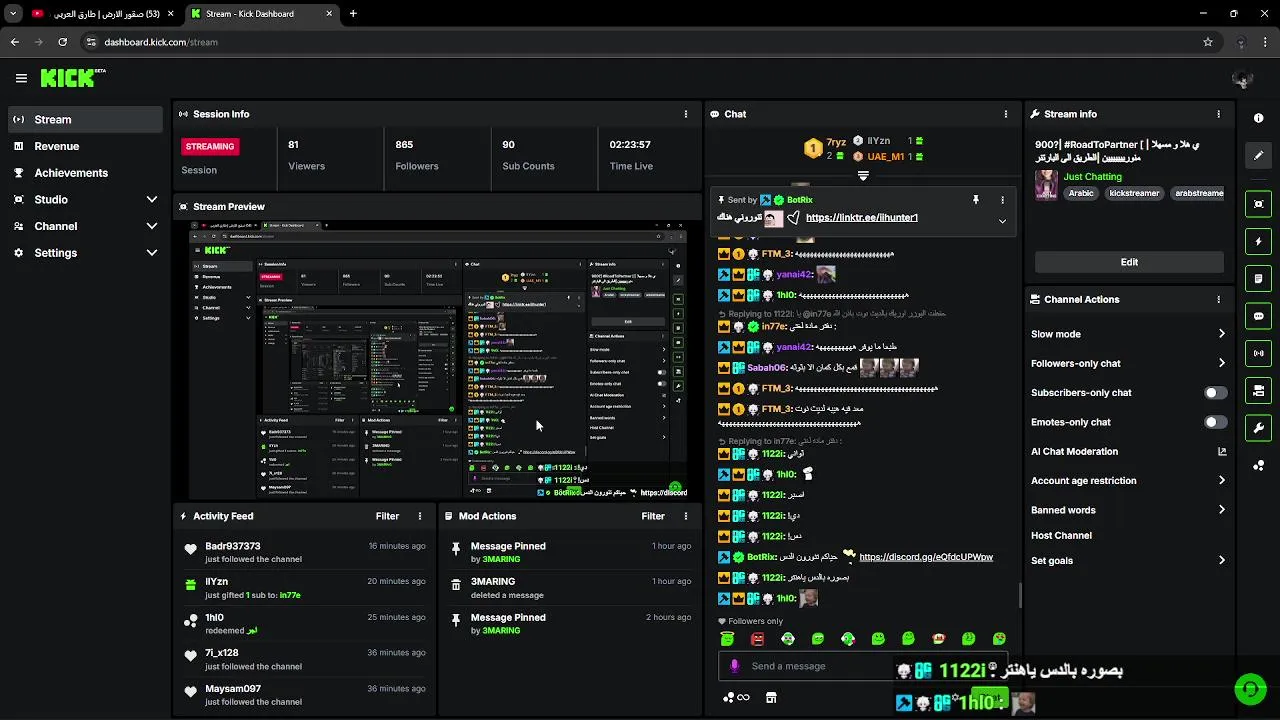Open Banned words settings
Image resolution: width=1280 pixels, height=720 pixels.
tap(1128, 510)
